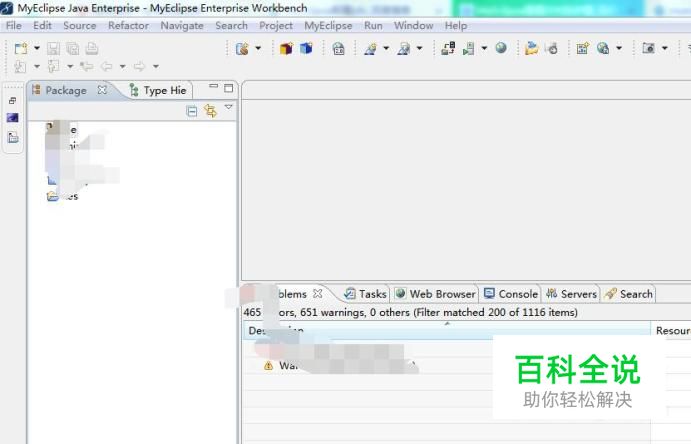Click the New file wizard icon
The width and height of the screenshot is (691, 444).
point(20,48)
